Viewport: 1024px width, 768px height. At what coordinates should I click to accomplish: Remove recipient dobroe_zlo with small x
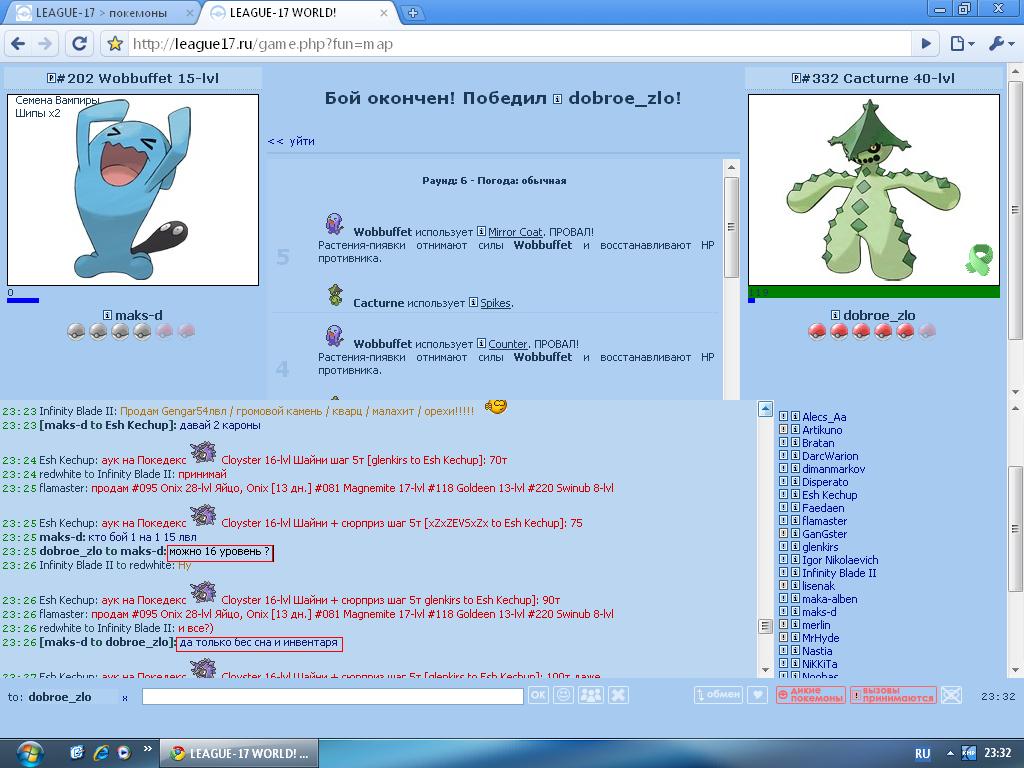125,698
